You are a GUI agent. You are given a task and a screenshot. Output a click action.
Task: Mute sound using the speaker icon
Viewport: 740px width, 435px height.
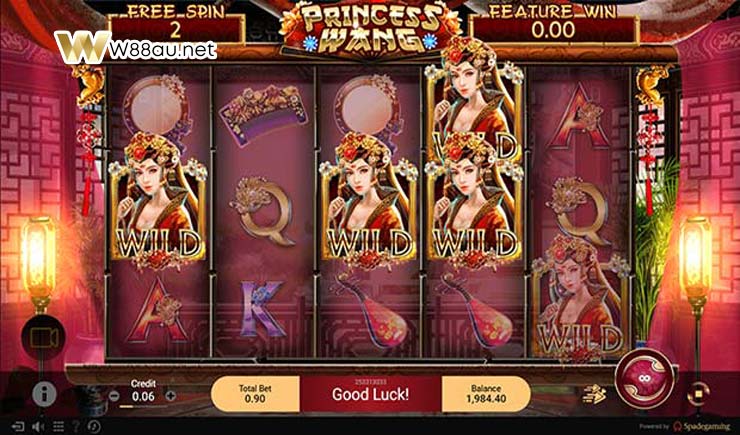point(38,427)
